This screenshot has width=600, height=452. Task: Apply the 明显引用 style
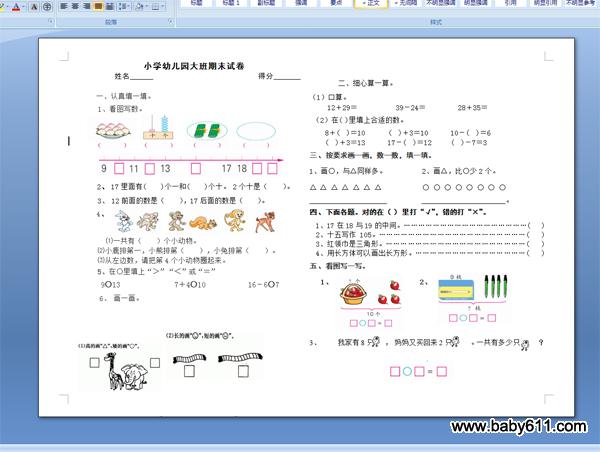pyautogui.click(x=545, y=3)
